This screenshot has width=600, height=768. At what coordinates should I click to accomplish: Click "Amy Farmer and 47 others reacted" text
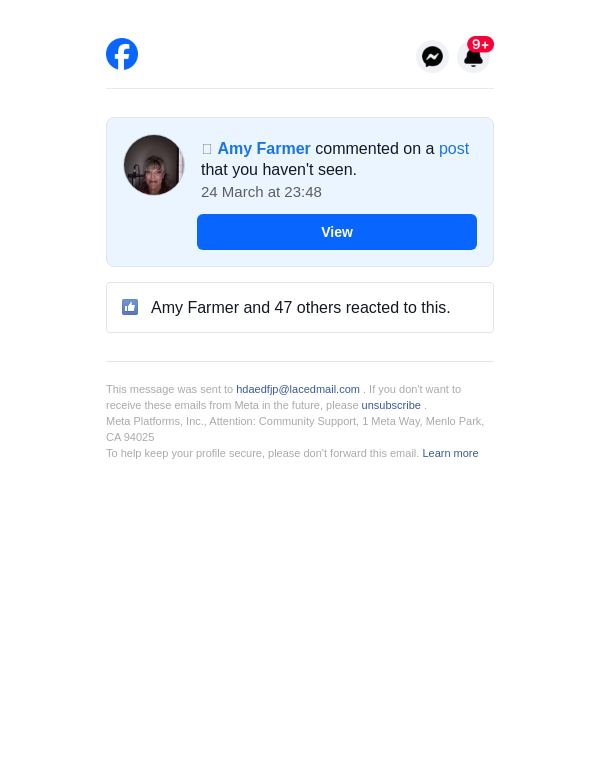[x=301, y=308]
